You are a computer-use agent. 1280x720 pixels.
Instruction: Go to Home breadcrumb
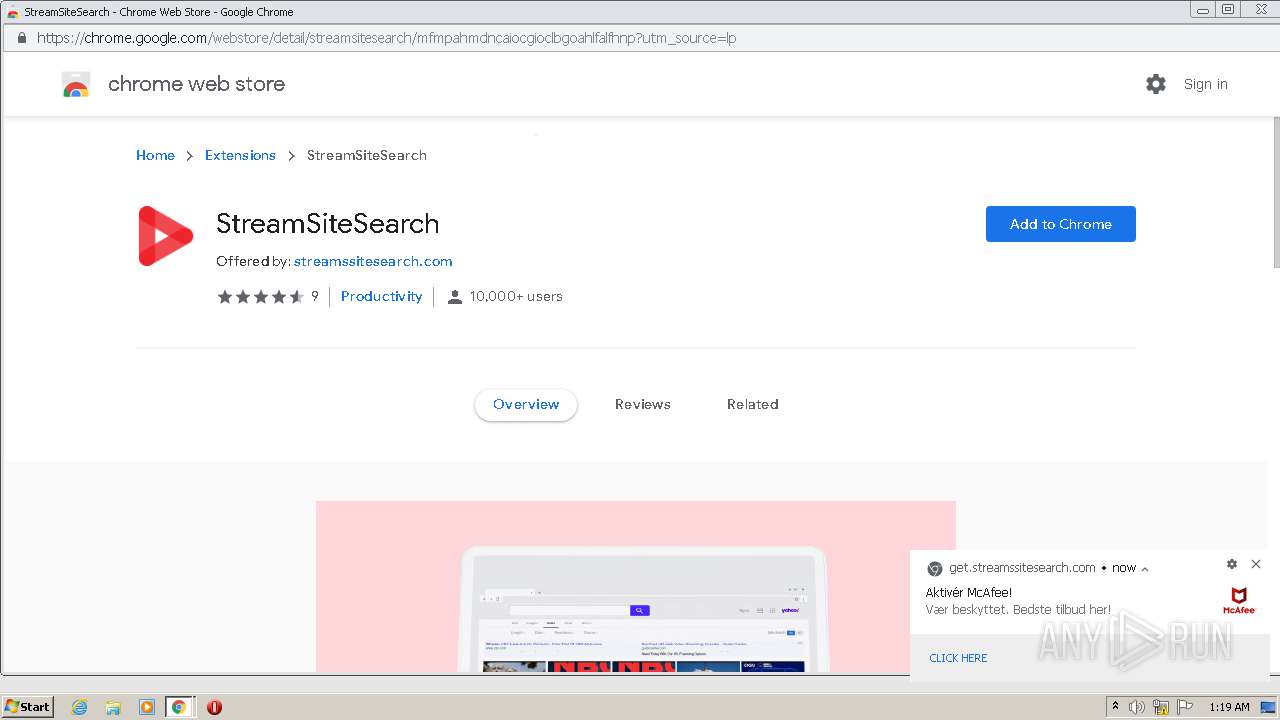(x=155, y=155)
